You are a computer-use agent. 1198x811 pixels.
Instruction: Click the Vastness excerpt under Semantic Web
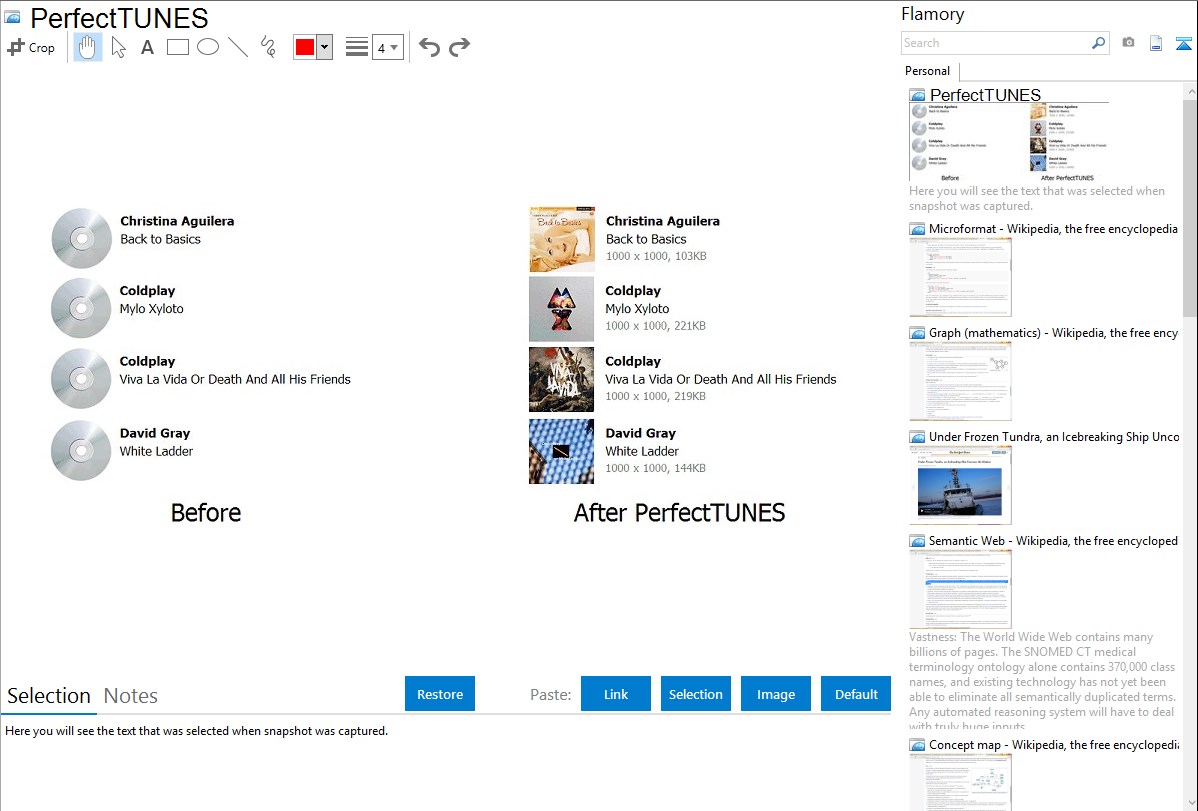[1043, 681]
